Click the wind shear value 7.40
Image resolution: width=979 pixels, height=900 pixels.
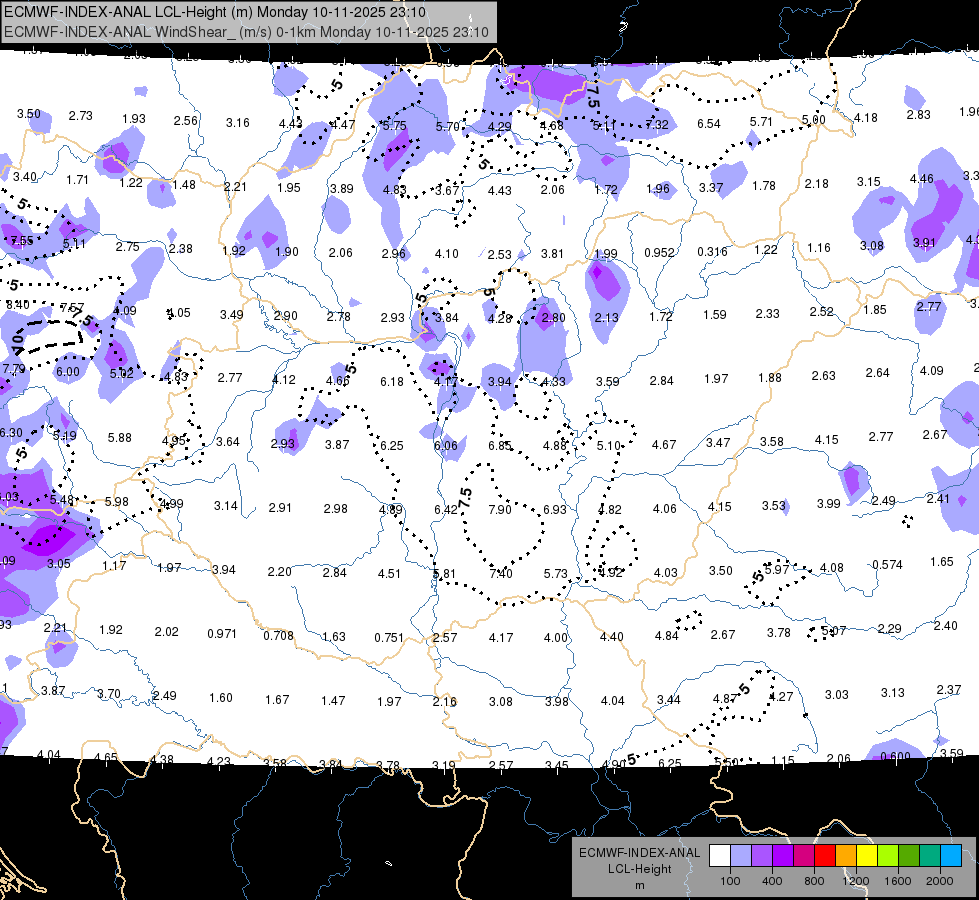pyautogui.click(x=501, y=573)
